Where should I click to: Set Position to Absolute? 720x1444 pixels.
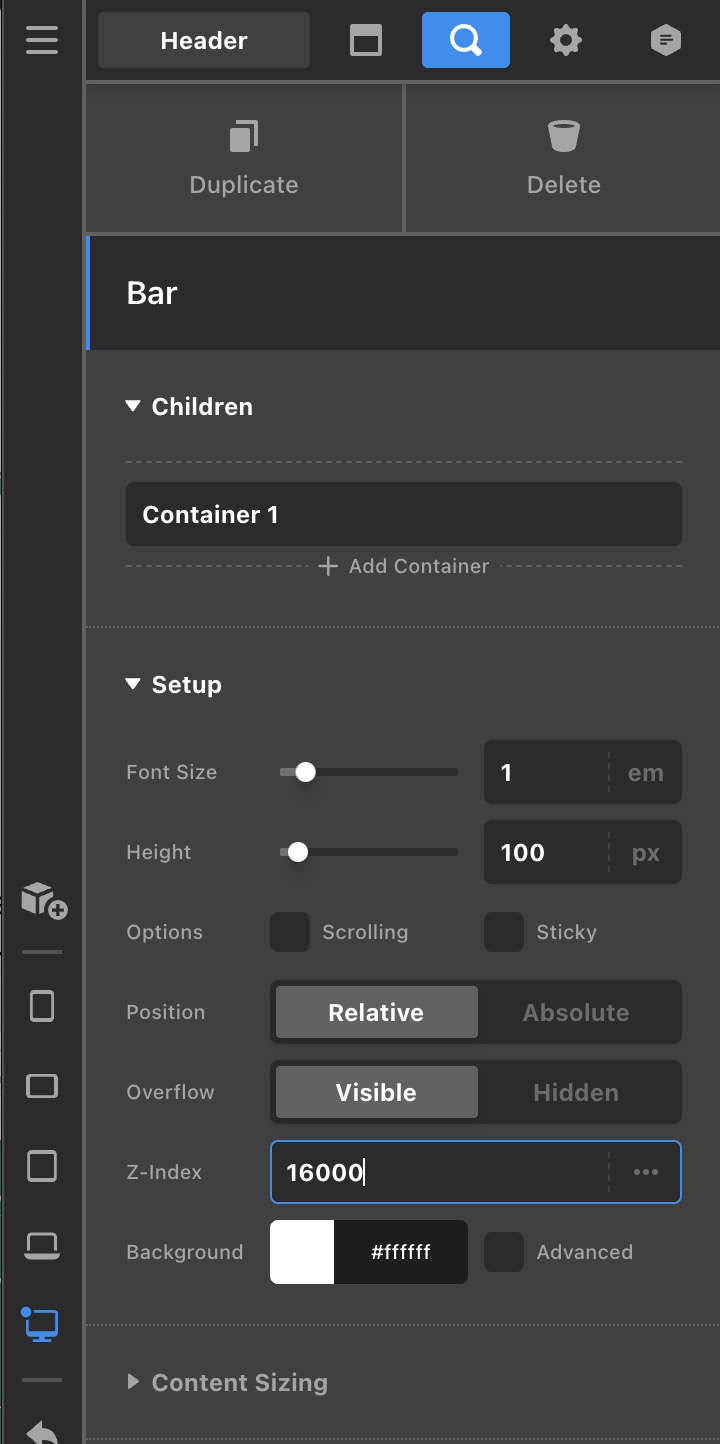click(576, 1012)
